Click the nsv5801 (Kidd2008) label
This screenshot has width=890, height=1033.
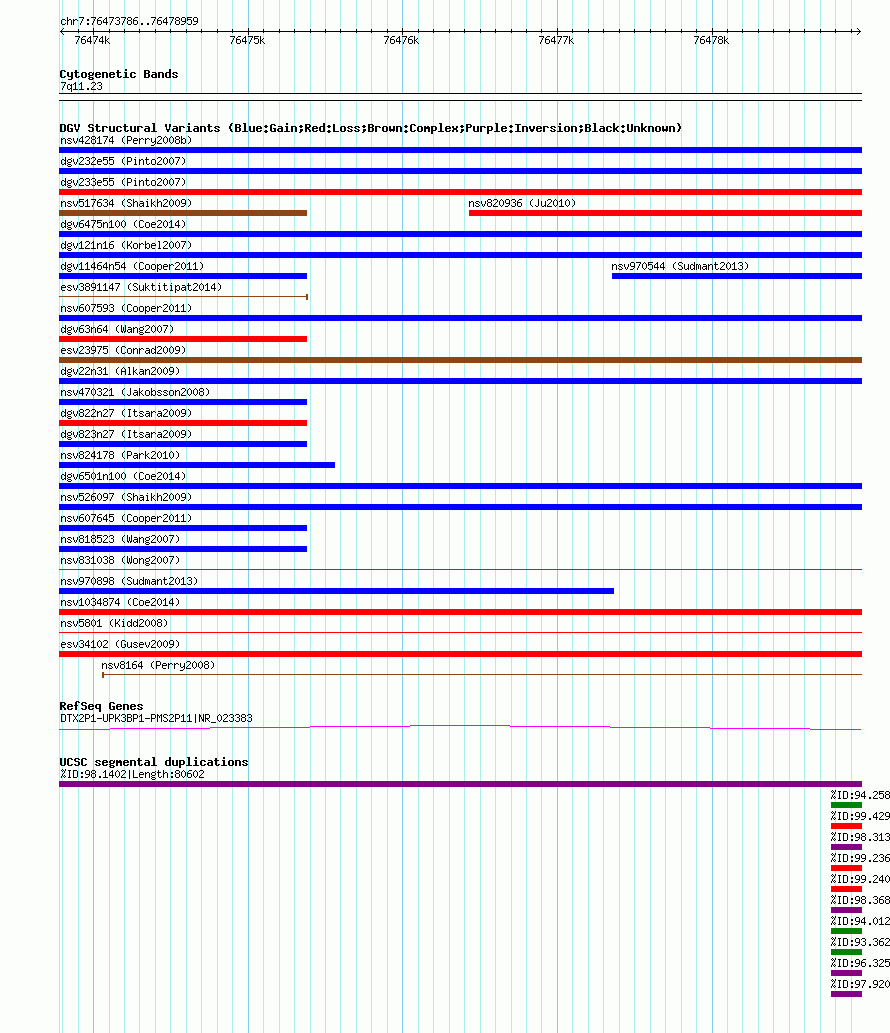pyautogui.click(x=114, y=625)
